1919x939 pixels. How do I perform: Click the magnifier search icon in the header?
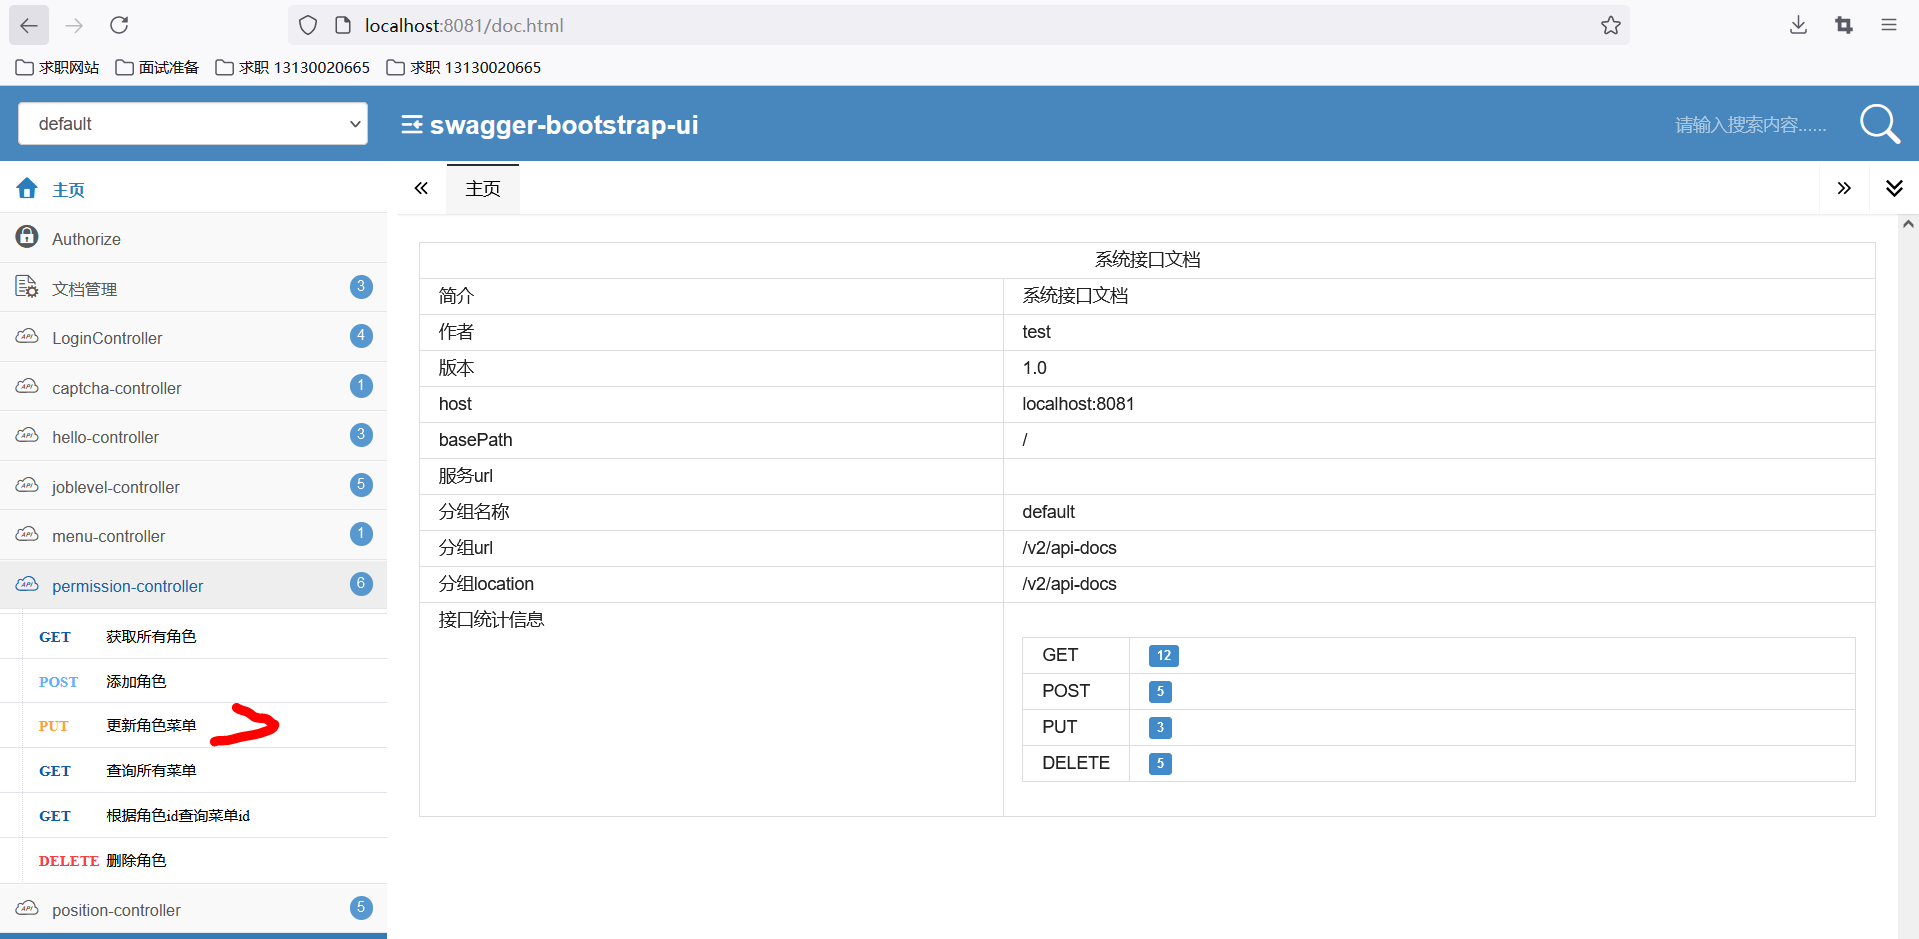coord(1879,124)
